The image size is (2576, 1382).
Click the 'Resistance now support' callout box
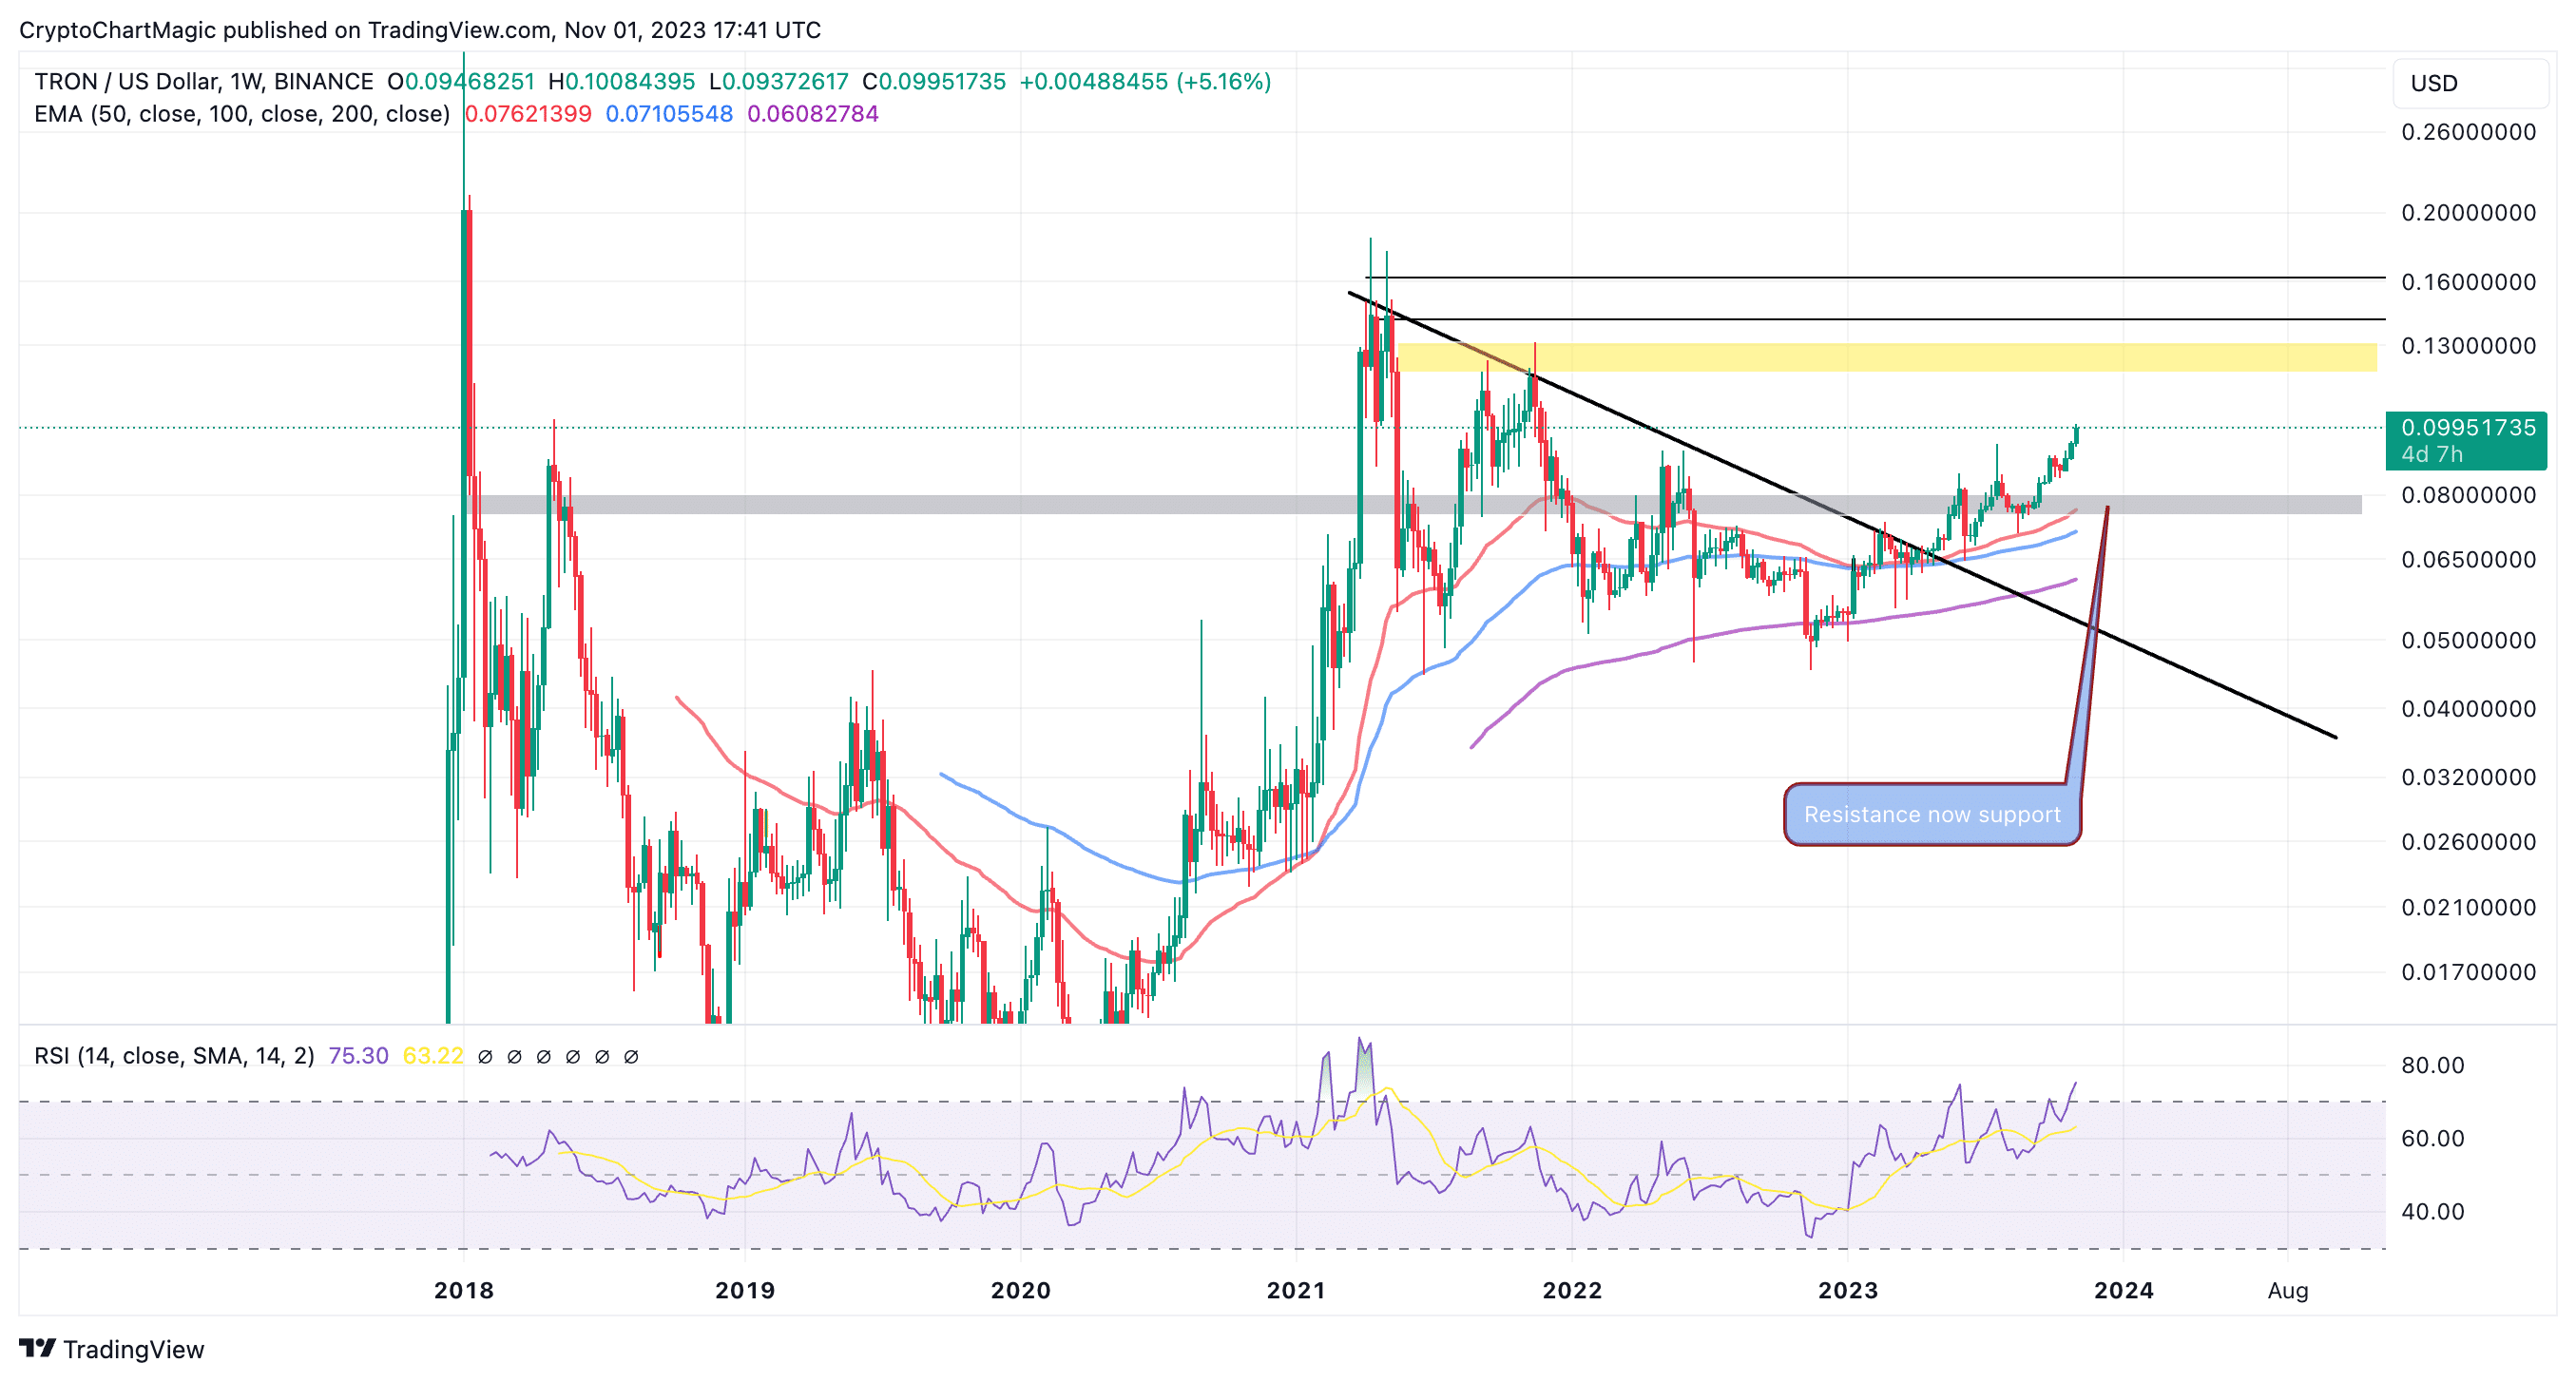pos(1932,814)
